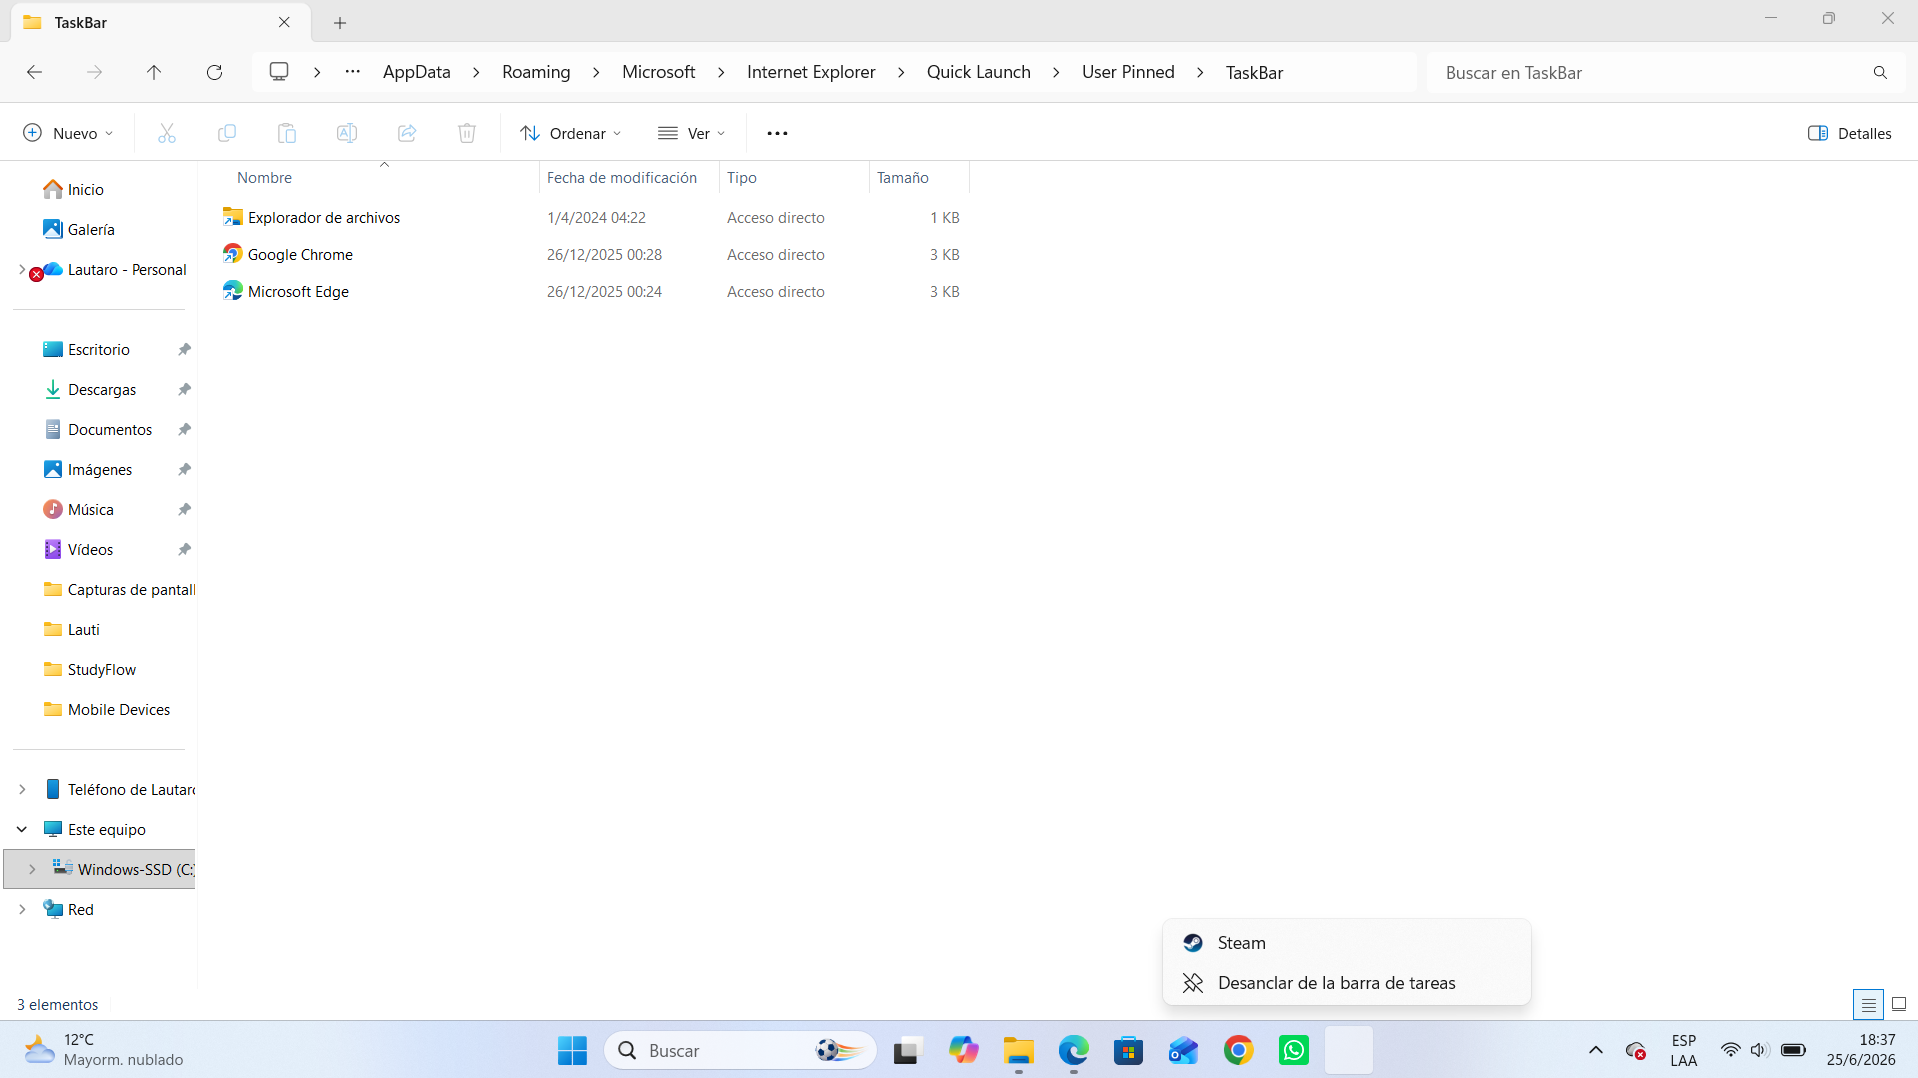1918x1078 pixels.
Task: Switch to details list view icon
Action: click(x=1868, y=1004)
